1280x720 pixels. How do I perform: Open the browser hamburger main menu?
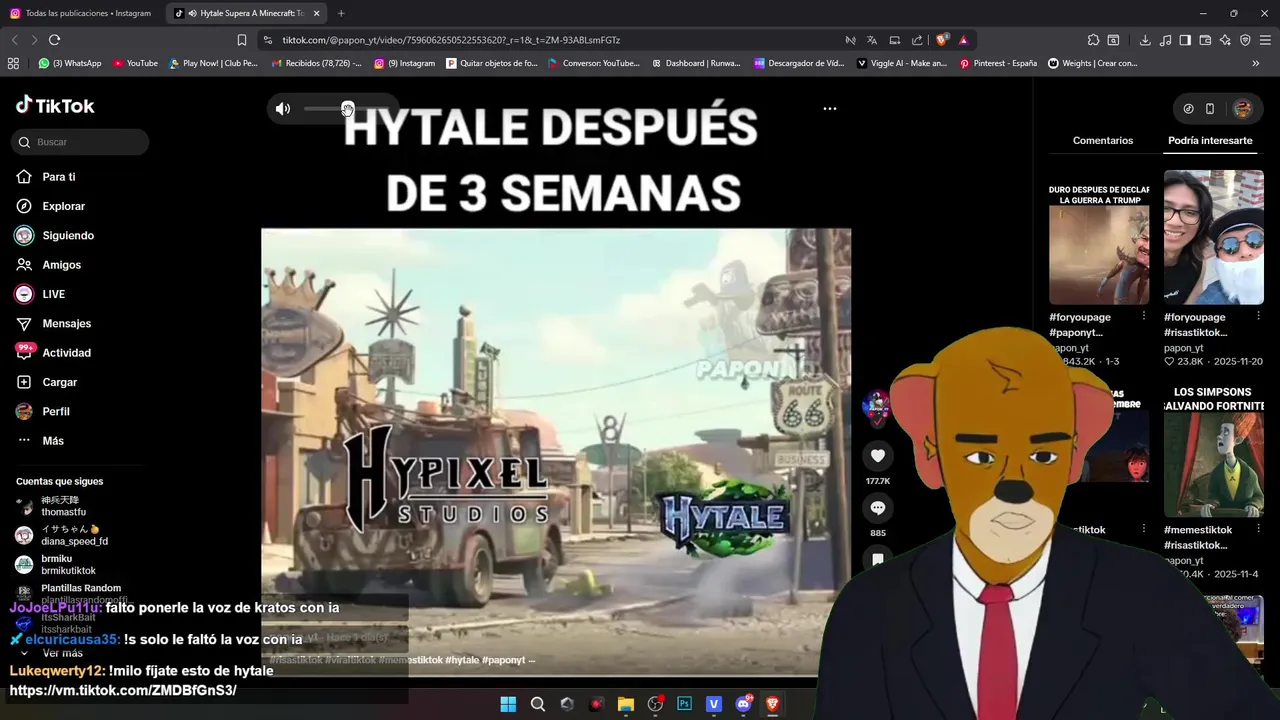pyautogui.click(x=1265, y=40)
